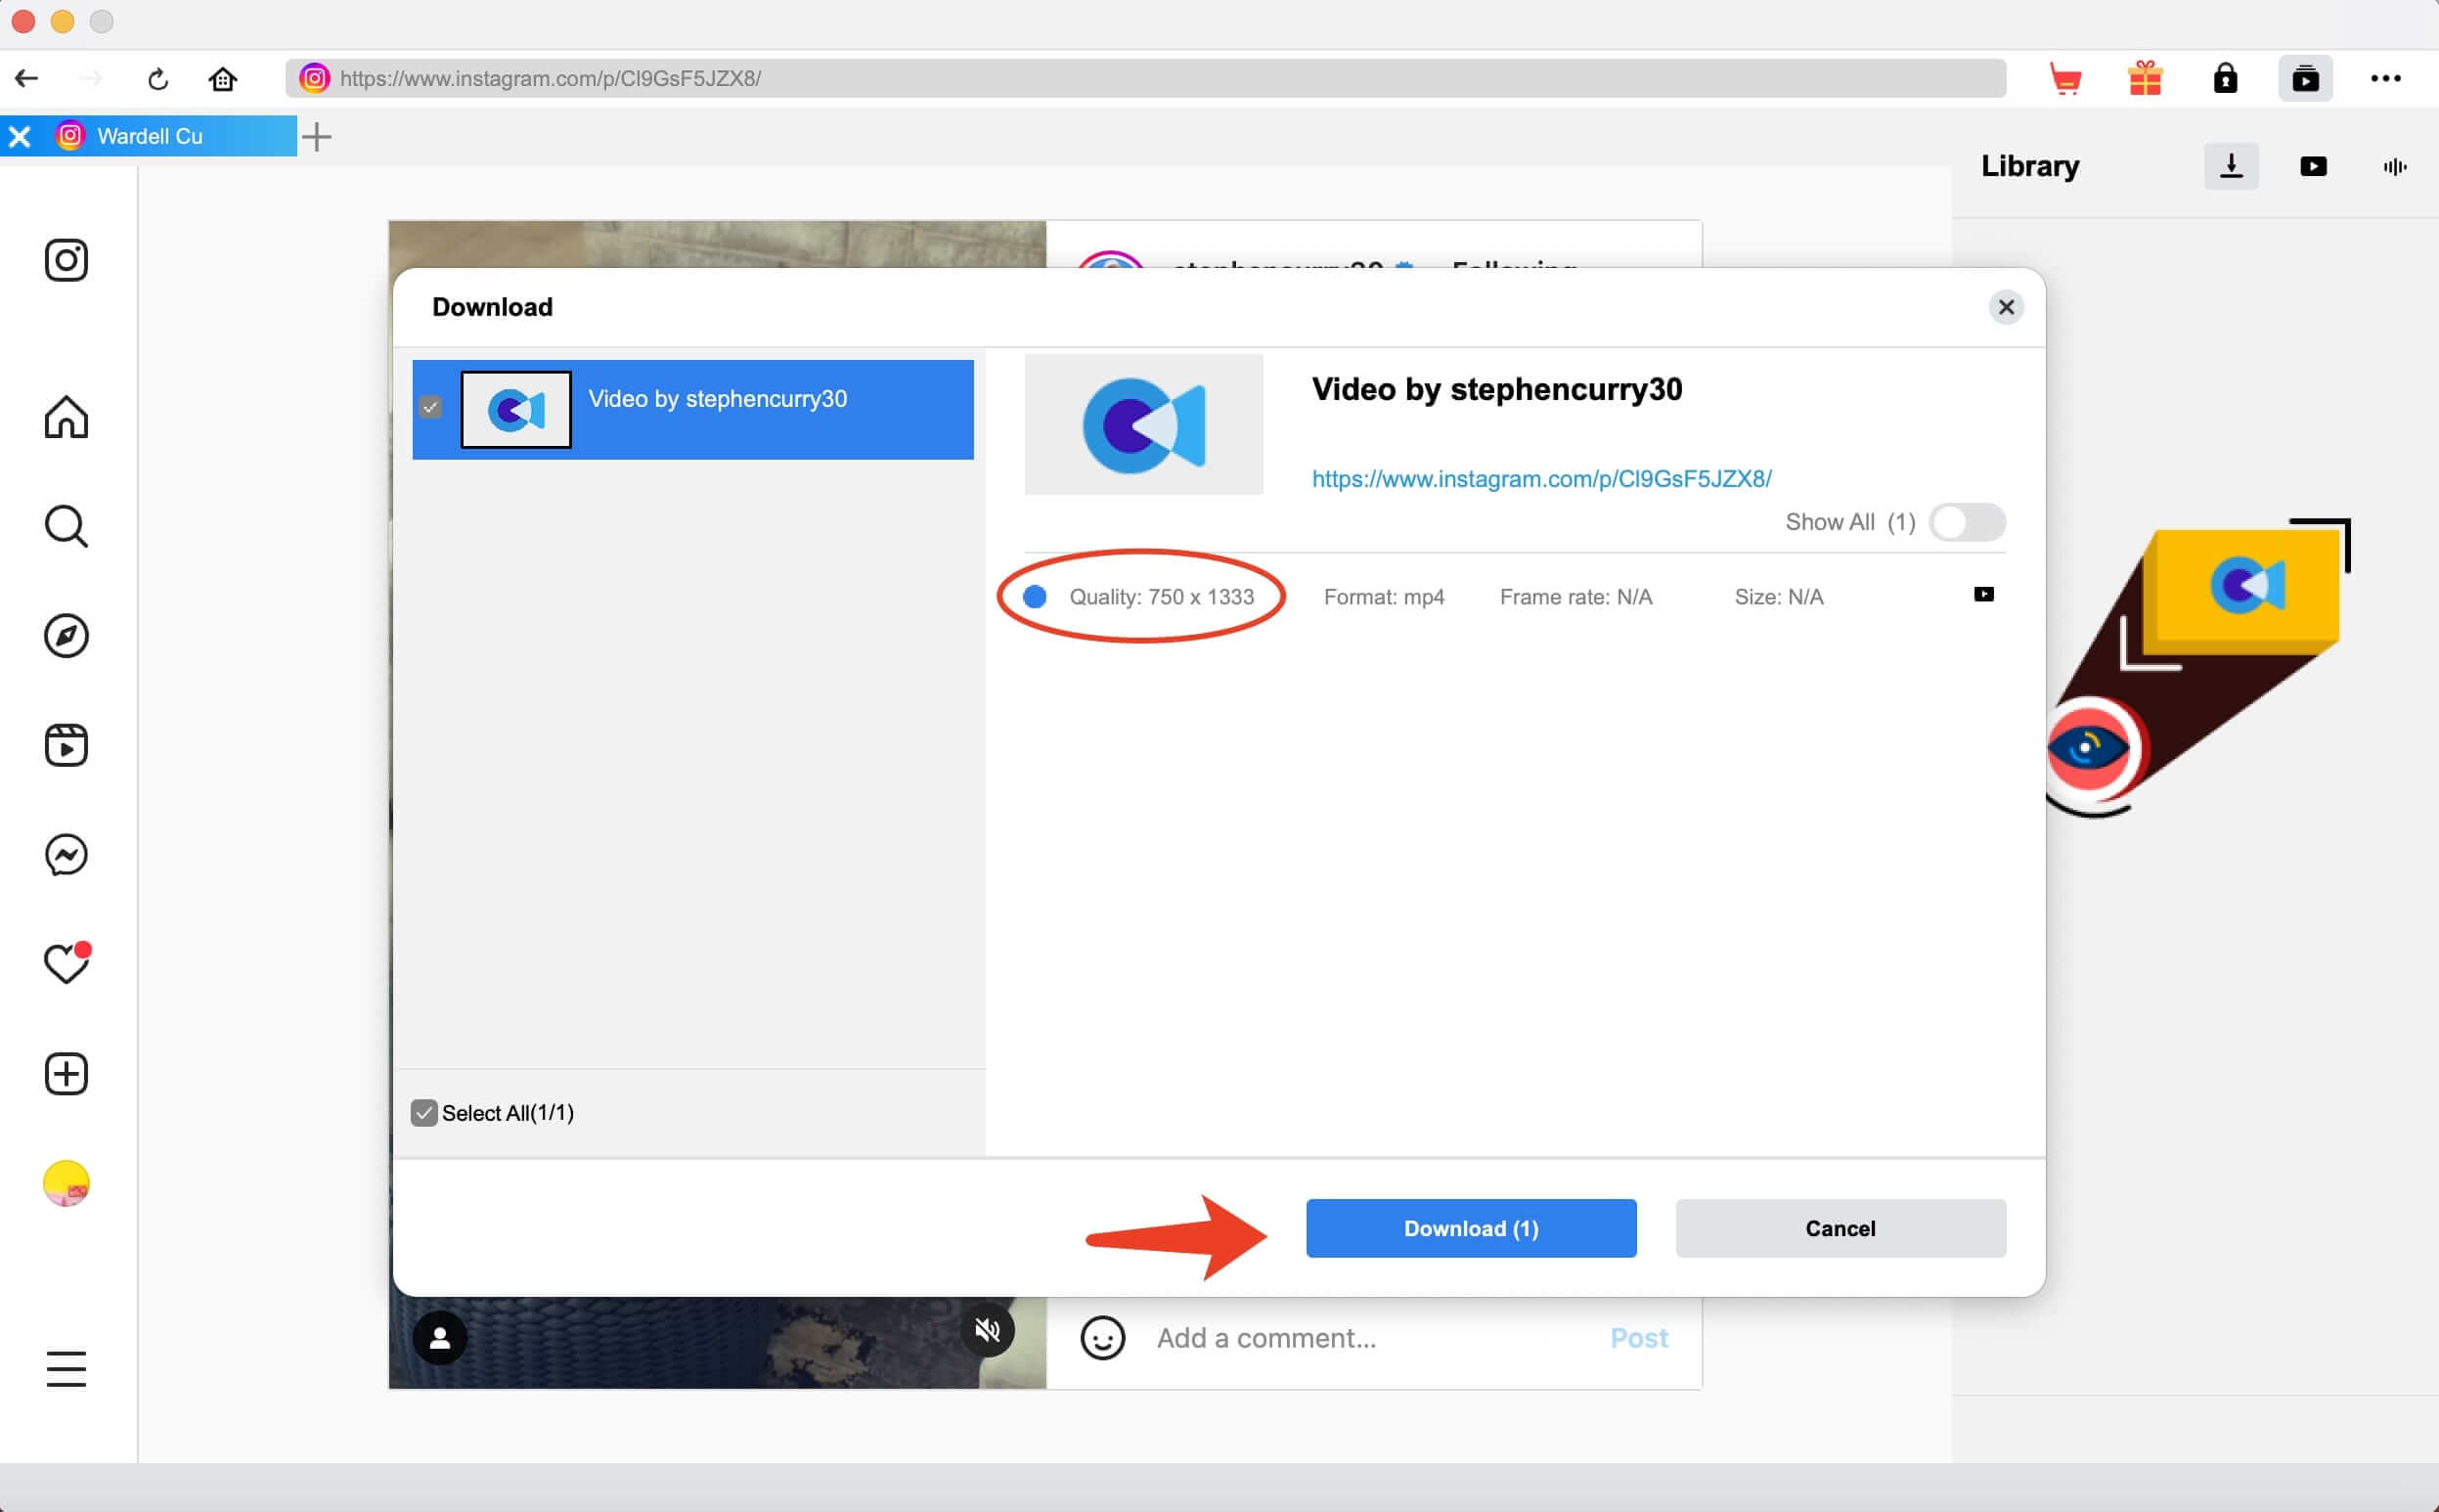Open Instagram Messenger from sidebar
2439x1512 pixels.
(x=66, y=855)
